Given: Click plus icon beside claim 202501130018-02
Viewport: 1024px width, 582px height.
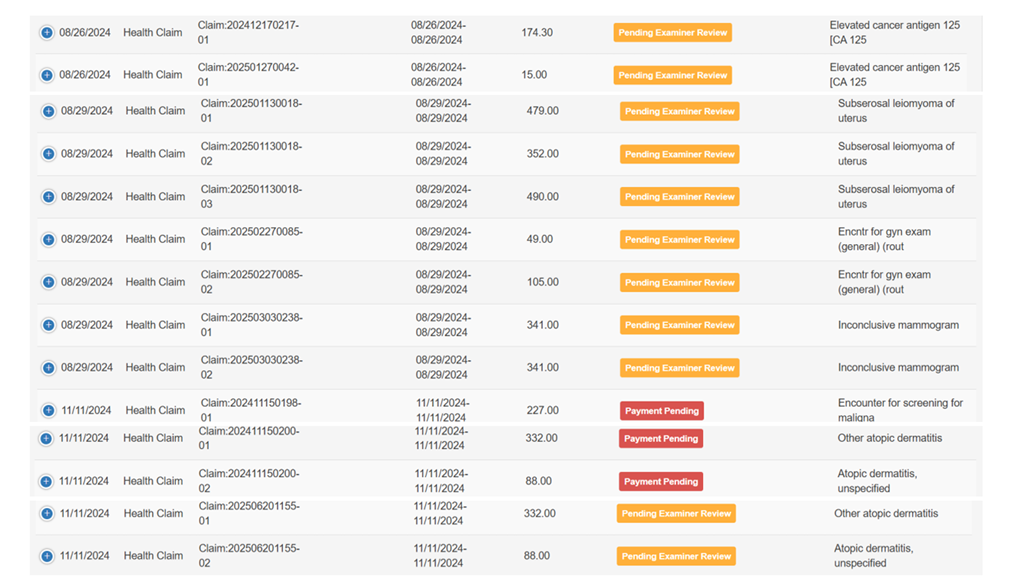Looking at the screenshot, I should [x=48, y=154].
